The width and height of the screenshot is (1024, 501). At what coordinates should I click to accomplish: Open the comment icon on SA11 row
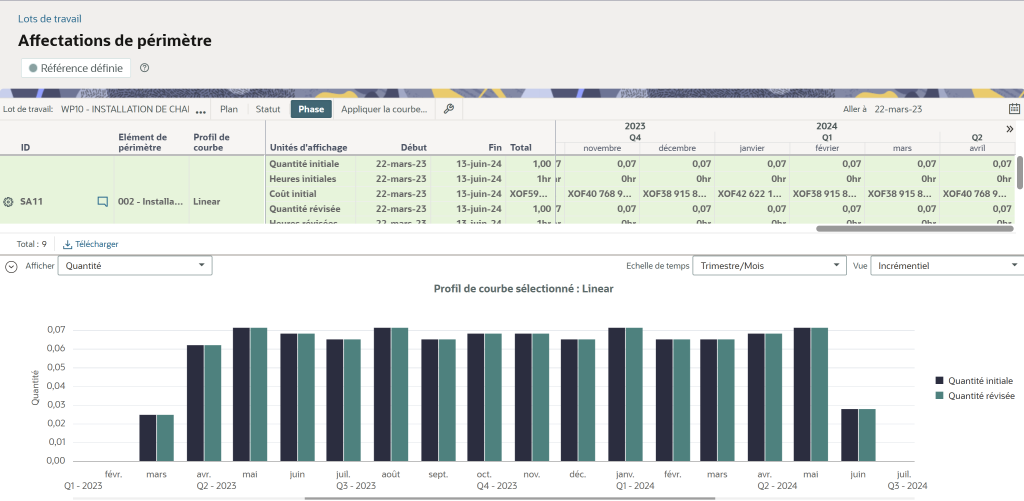(102, 202)
